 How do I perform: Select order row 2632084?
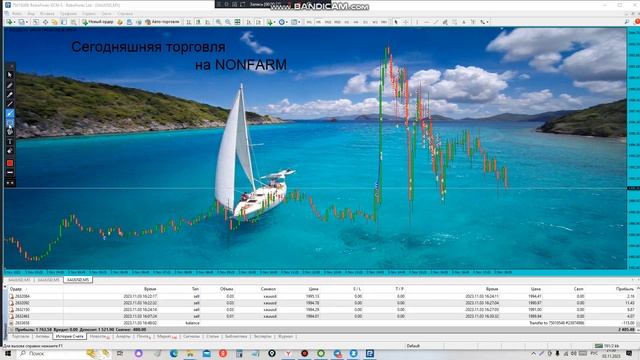tap(322, 296)
